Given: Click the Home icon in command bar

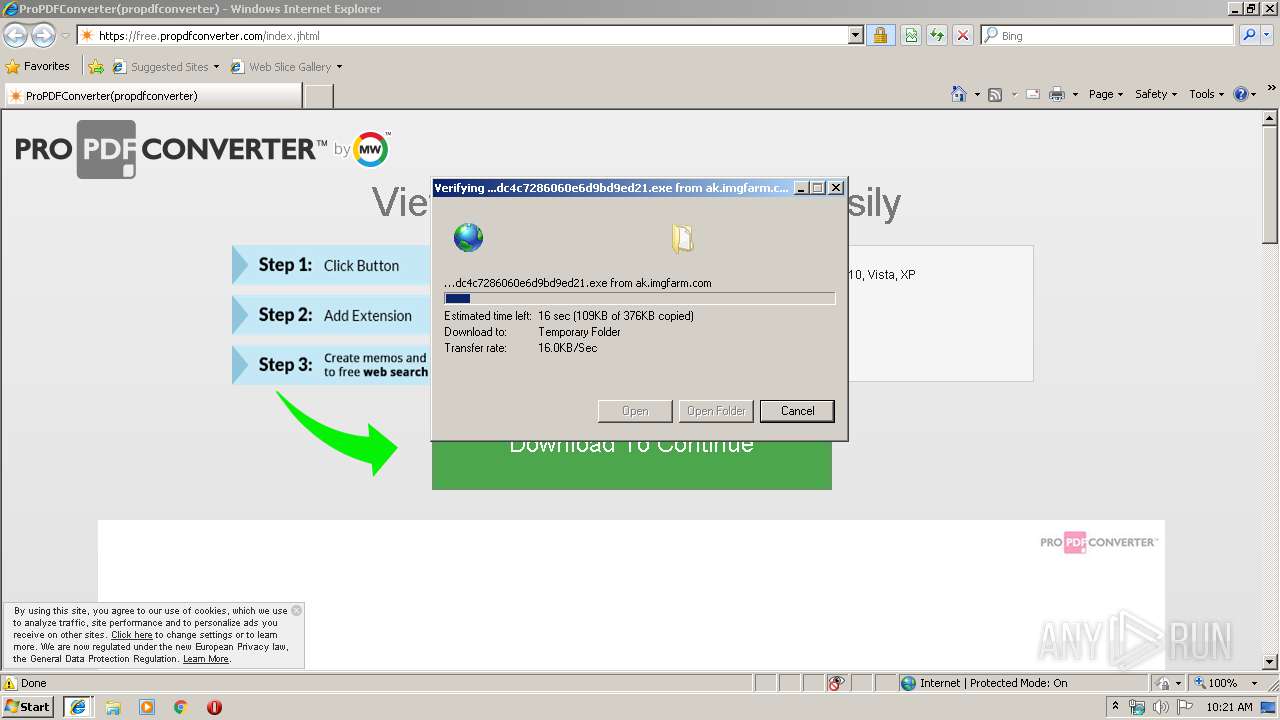Looking at the screenshot, I should coord(958,94).
